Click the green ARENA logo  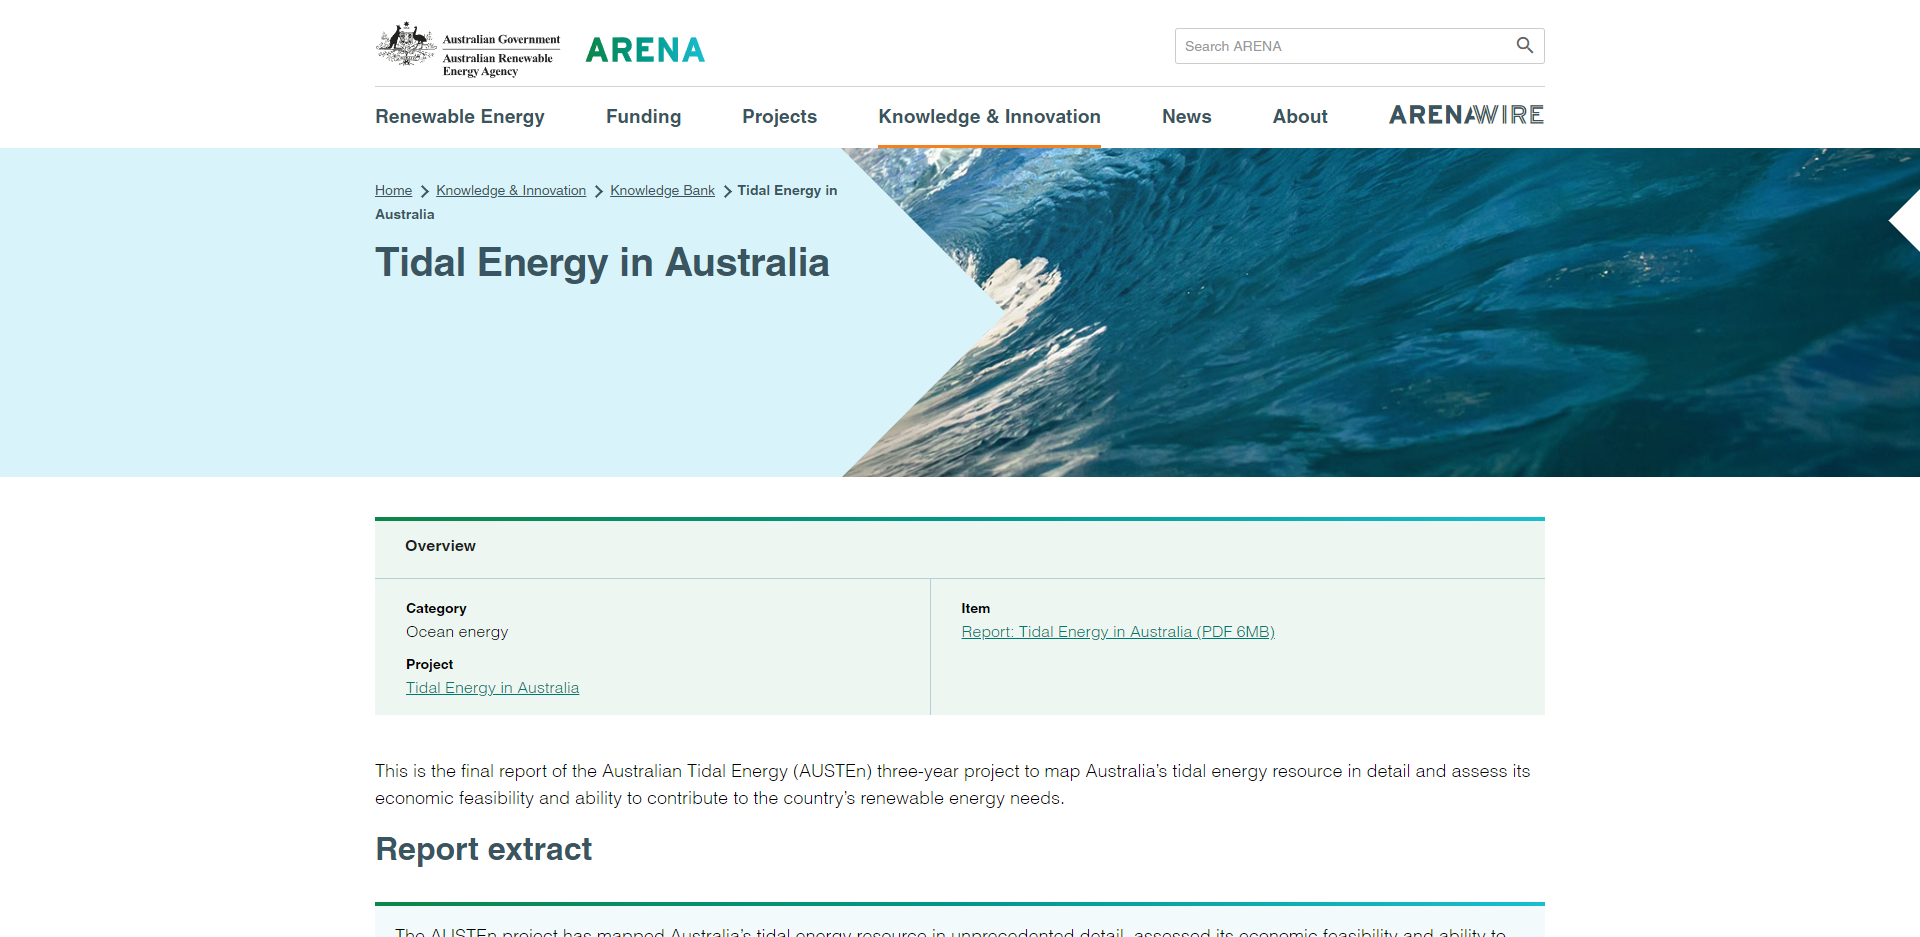645,50
